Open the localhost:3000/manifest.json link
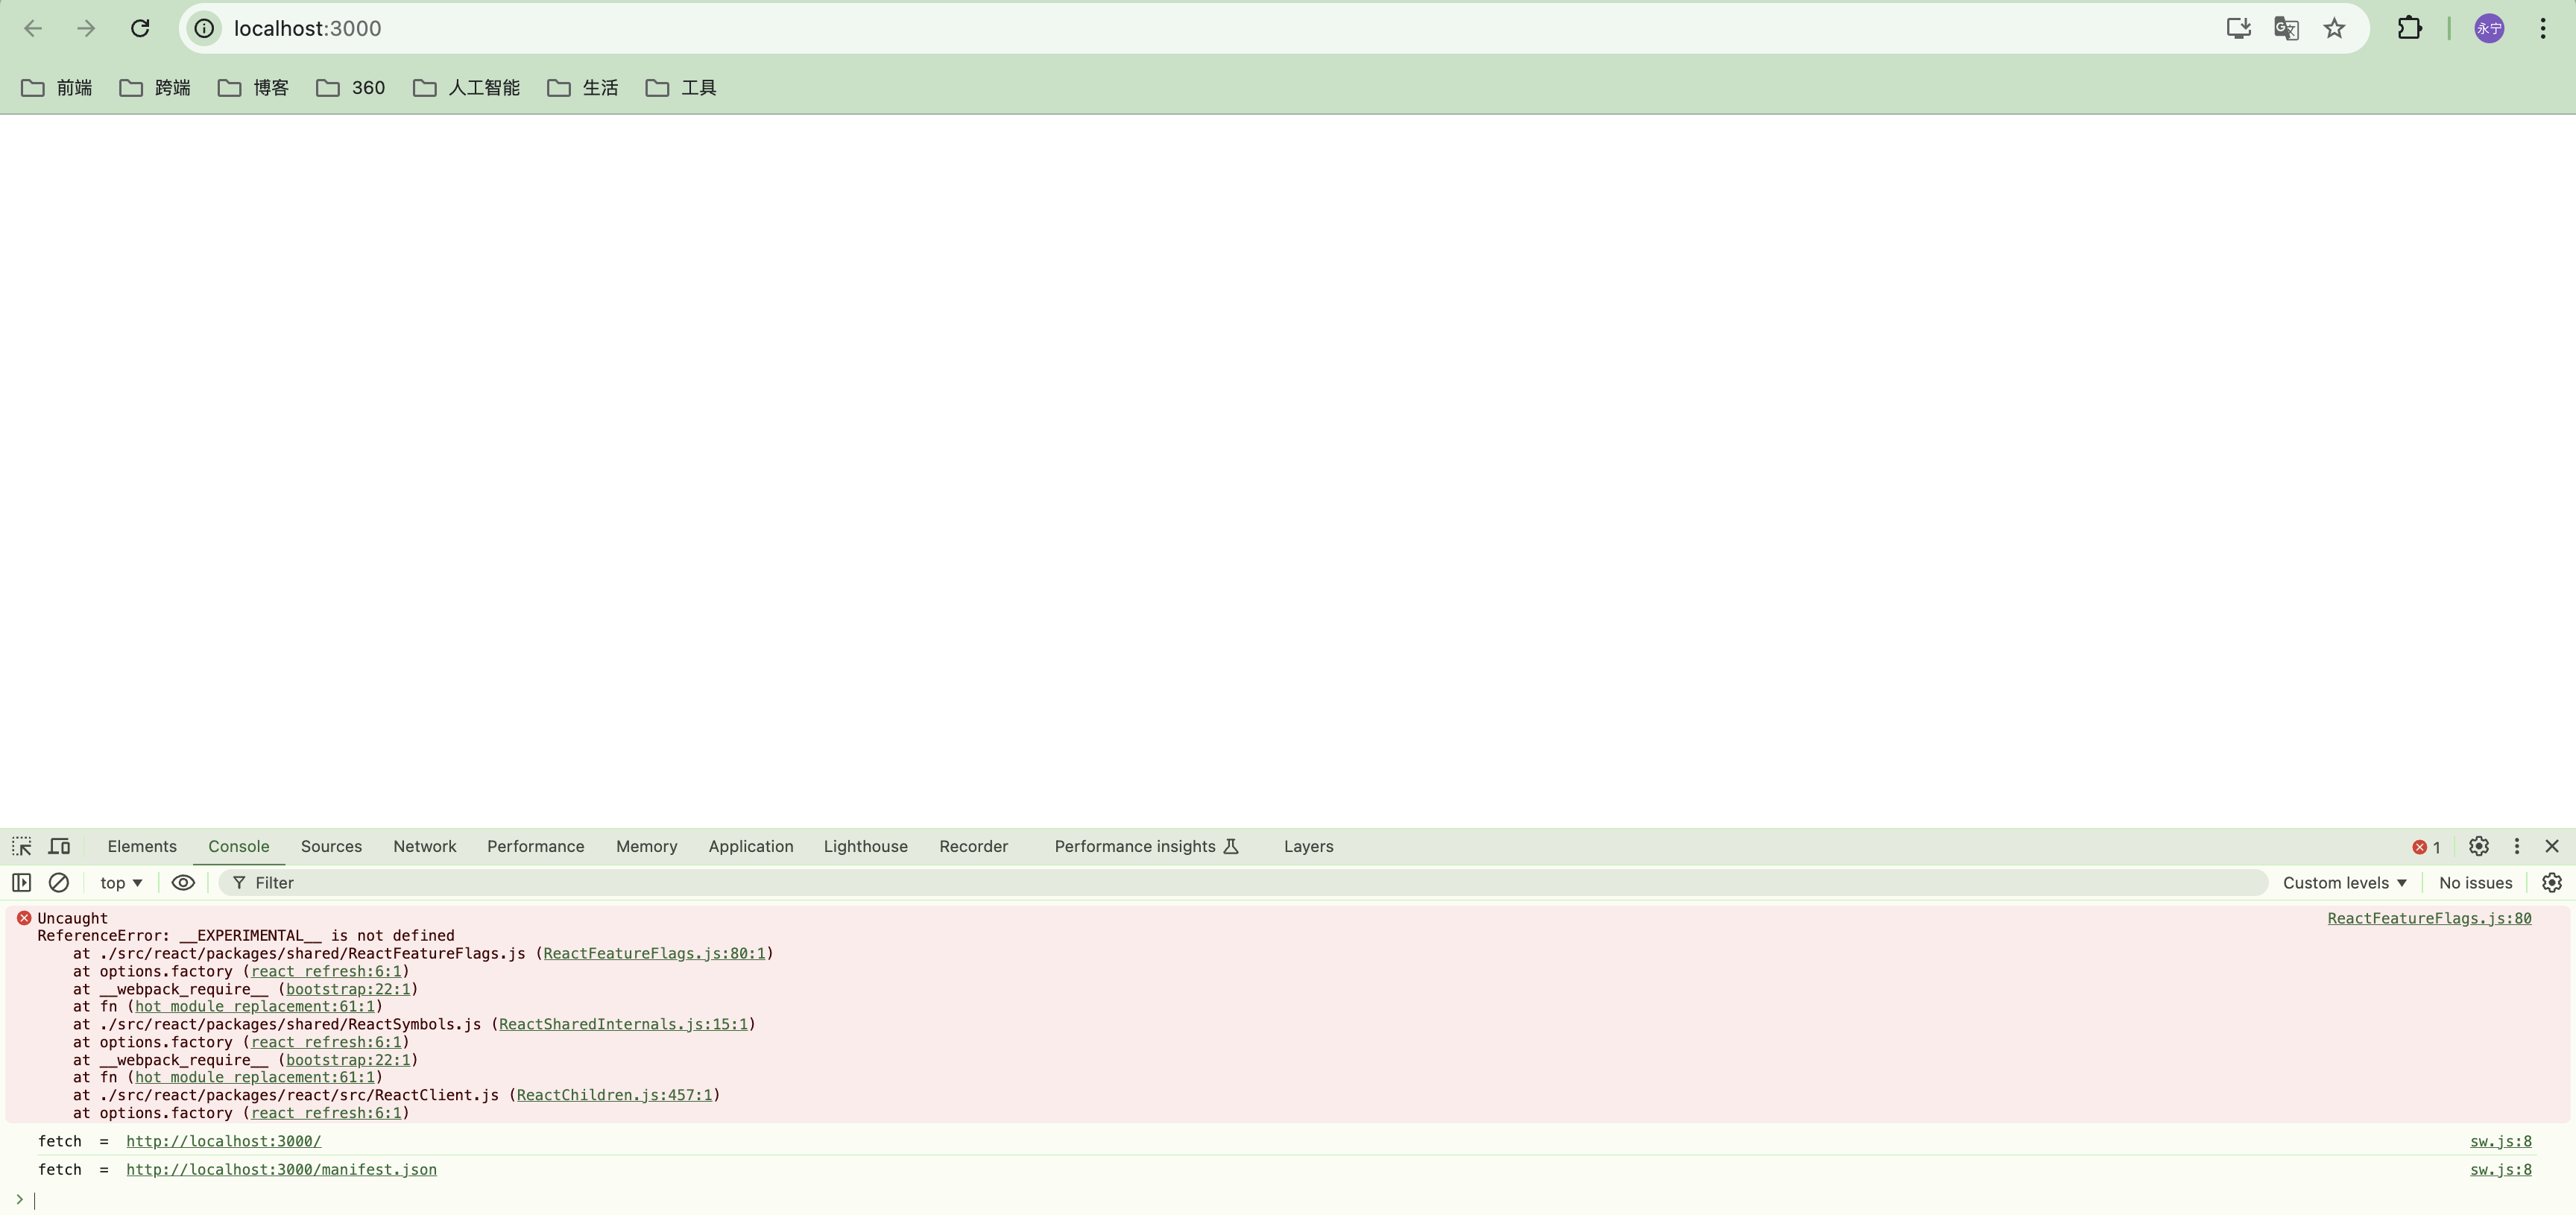Image resolution: width=2576 pixels, height=1215 pixels. 281,1169
